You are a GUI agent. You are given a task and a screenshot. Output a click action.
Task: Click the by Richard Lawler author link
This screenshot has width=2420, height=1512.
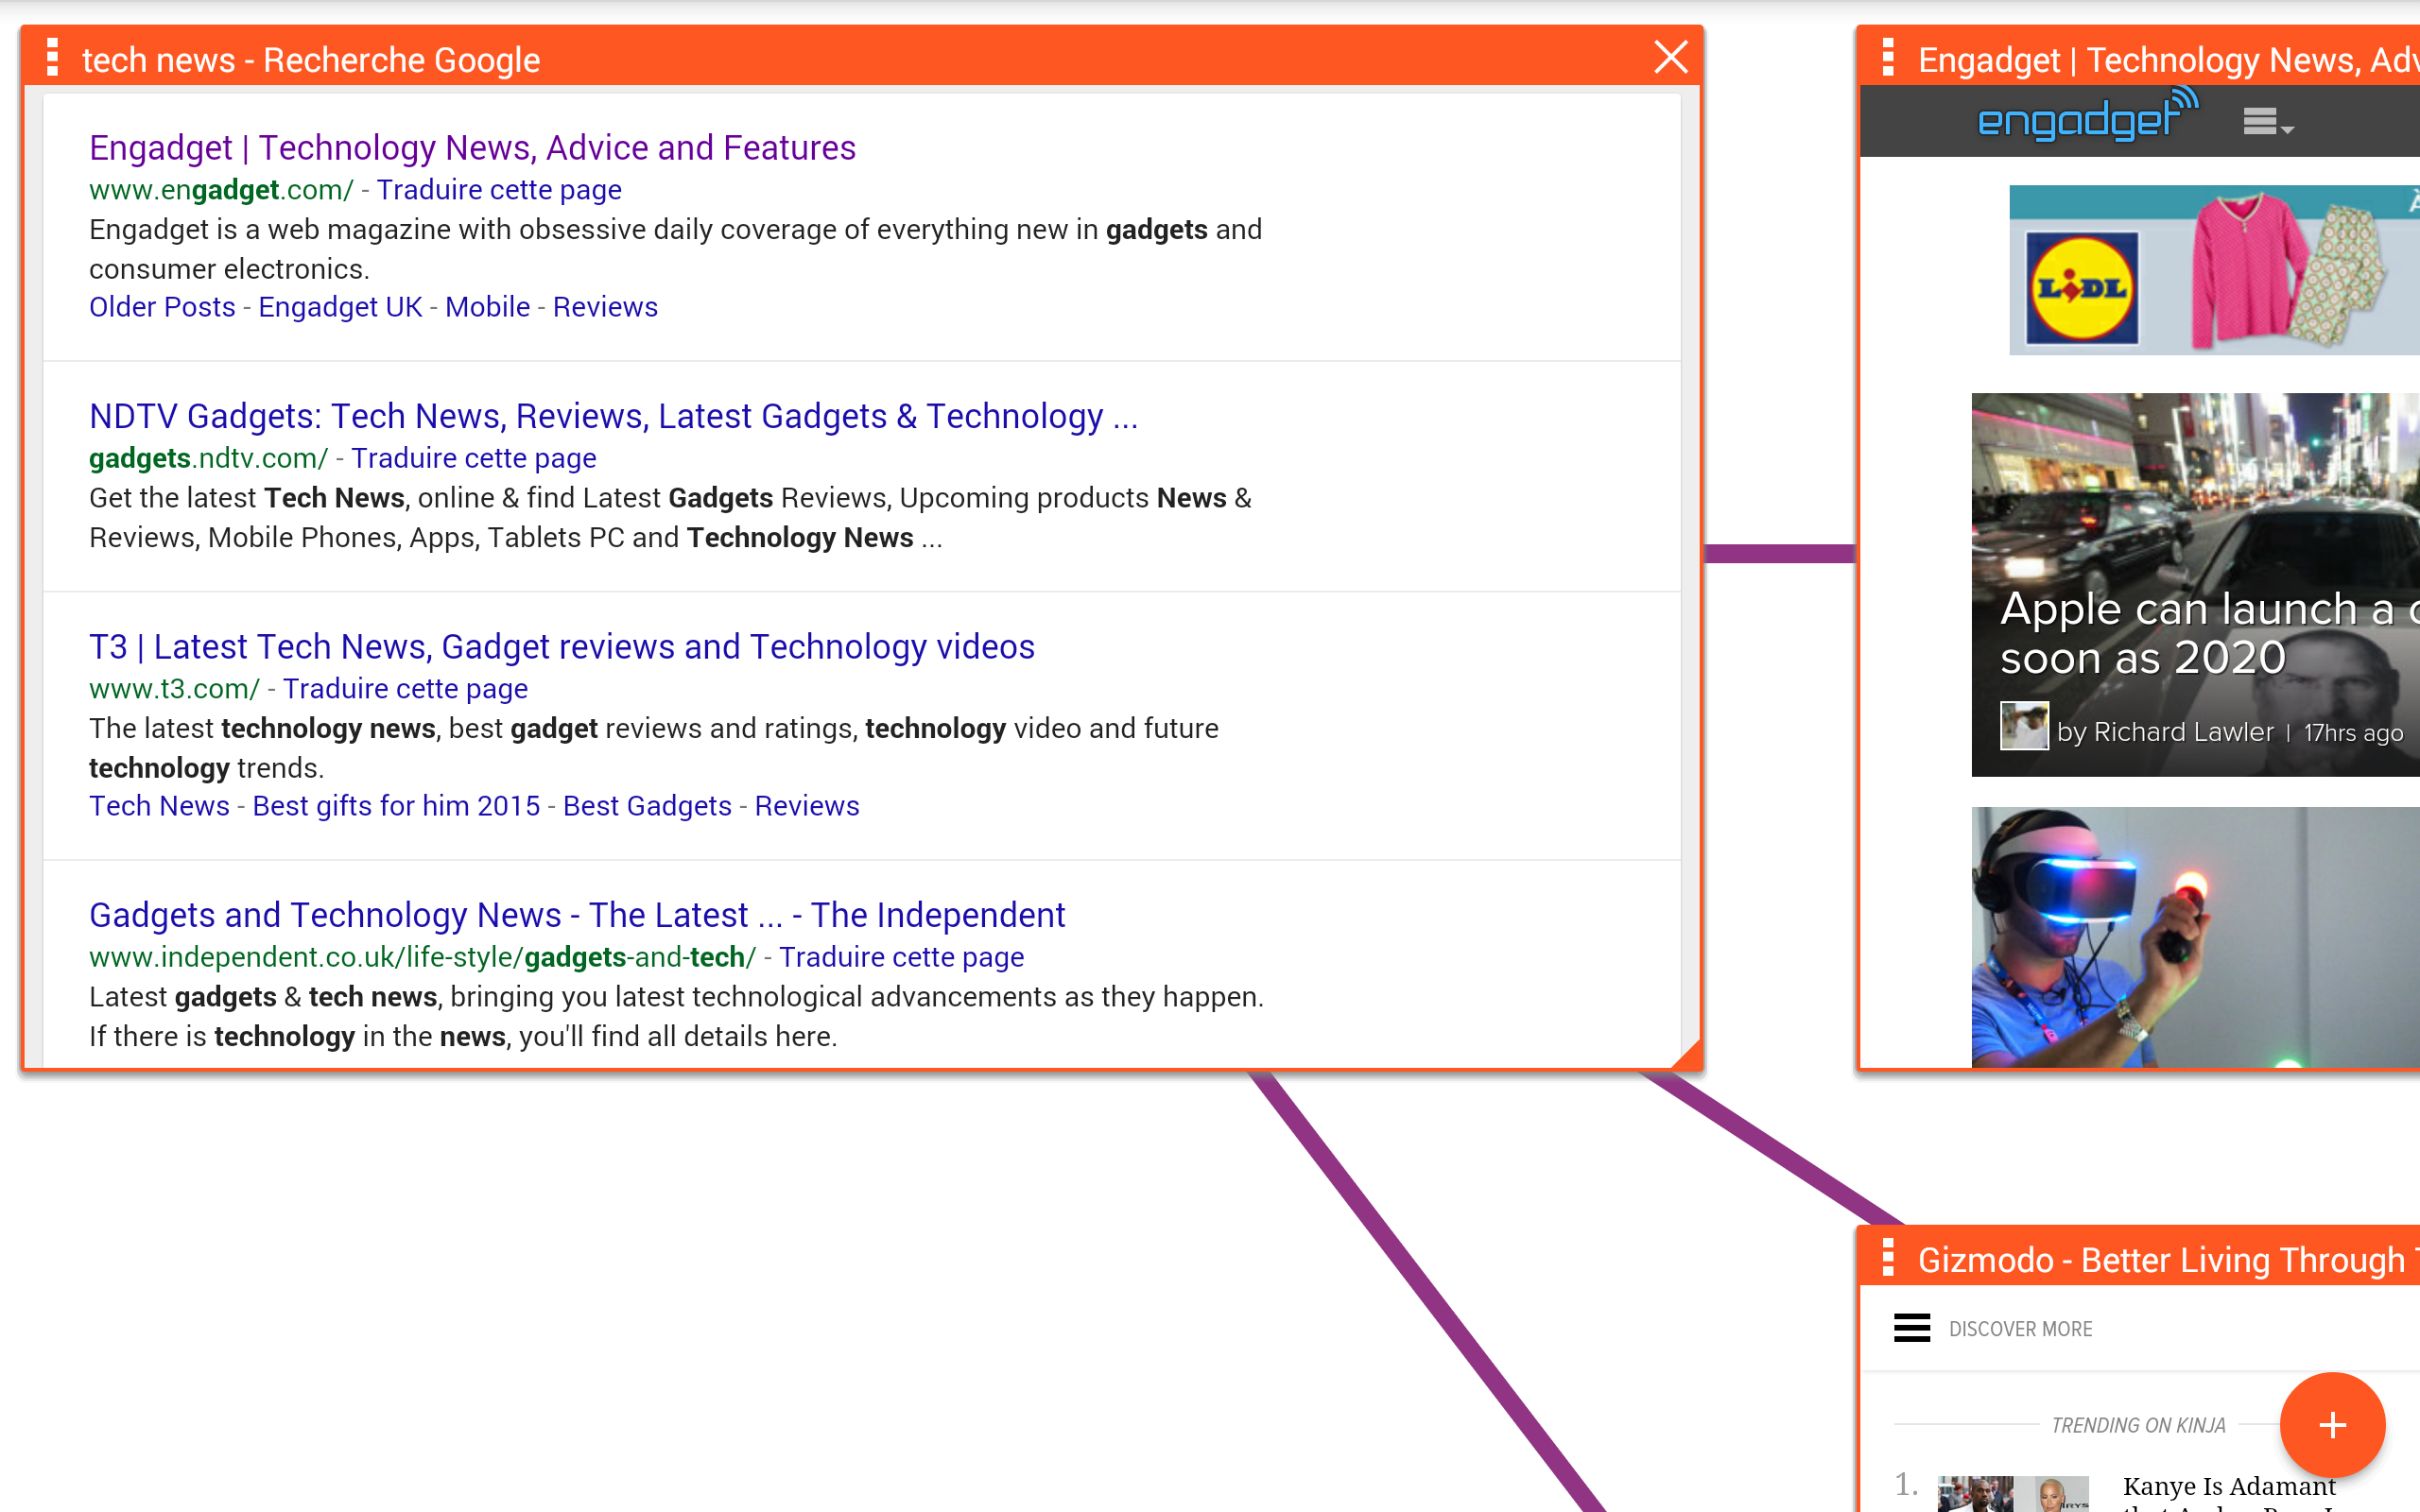coord(2165,732)
